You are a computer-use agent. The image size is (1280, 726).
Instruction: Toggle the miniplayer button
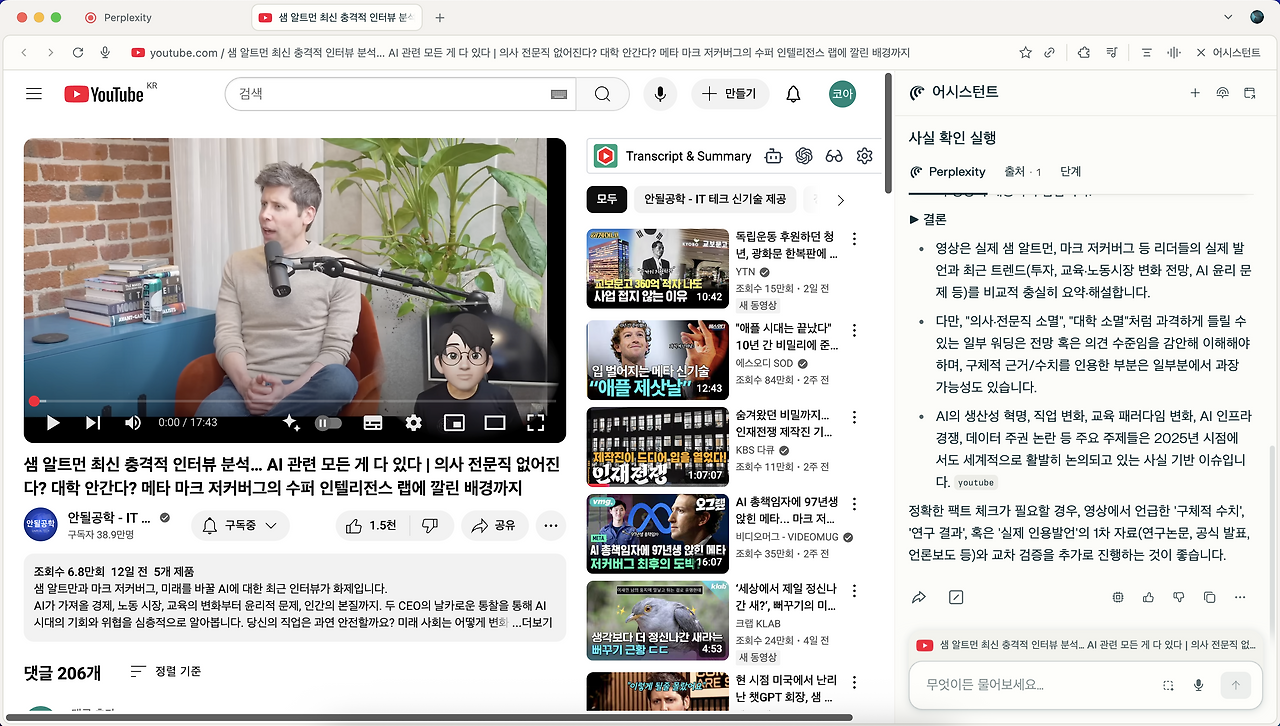pyautogui.click(x=454, y=423)
